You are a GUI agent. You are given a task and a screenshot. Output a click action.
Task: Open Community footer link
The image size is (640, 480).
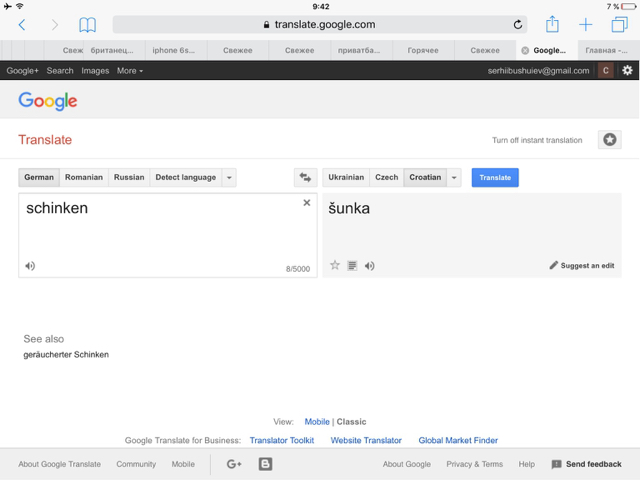click(136, 464)
